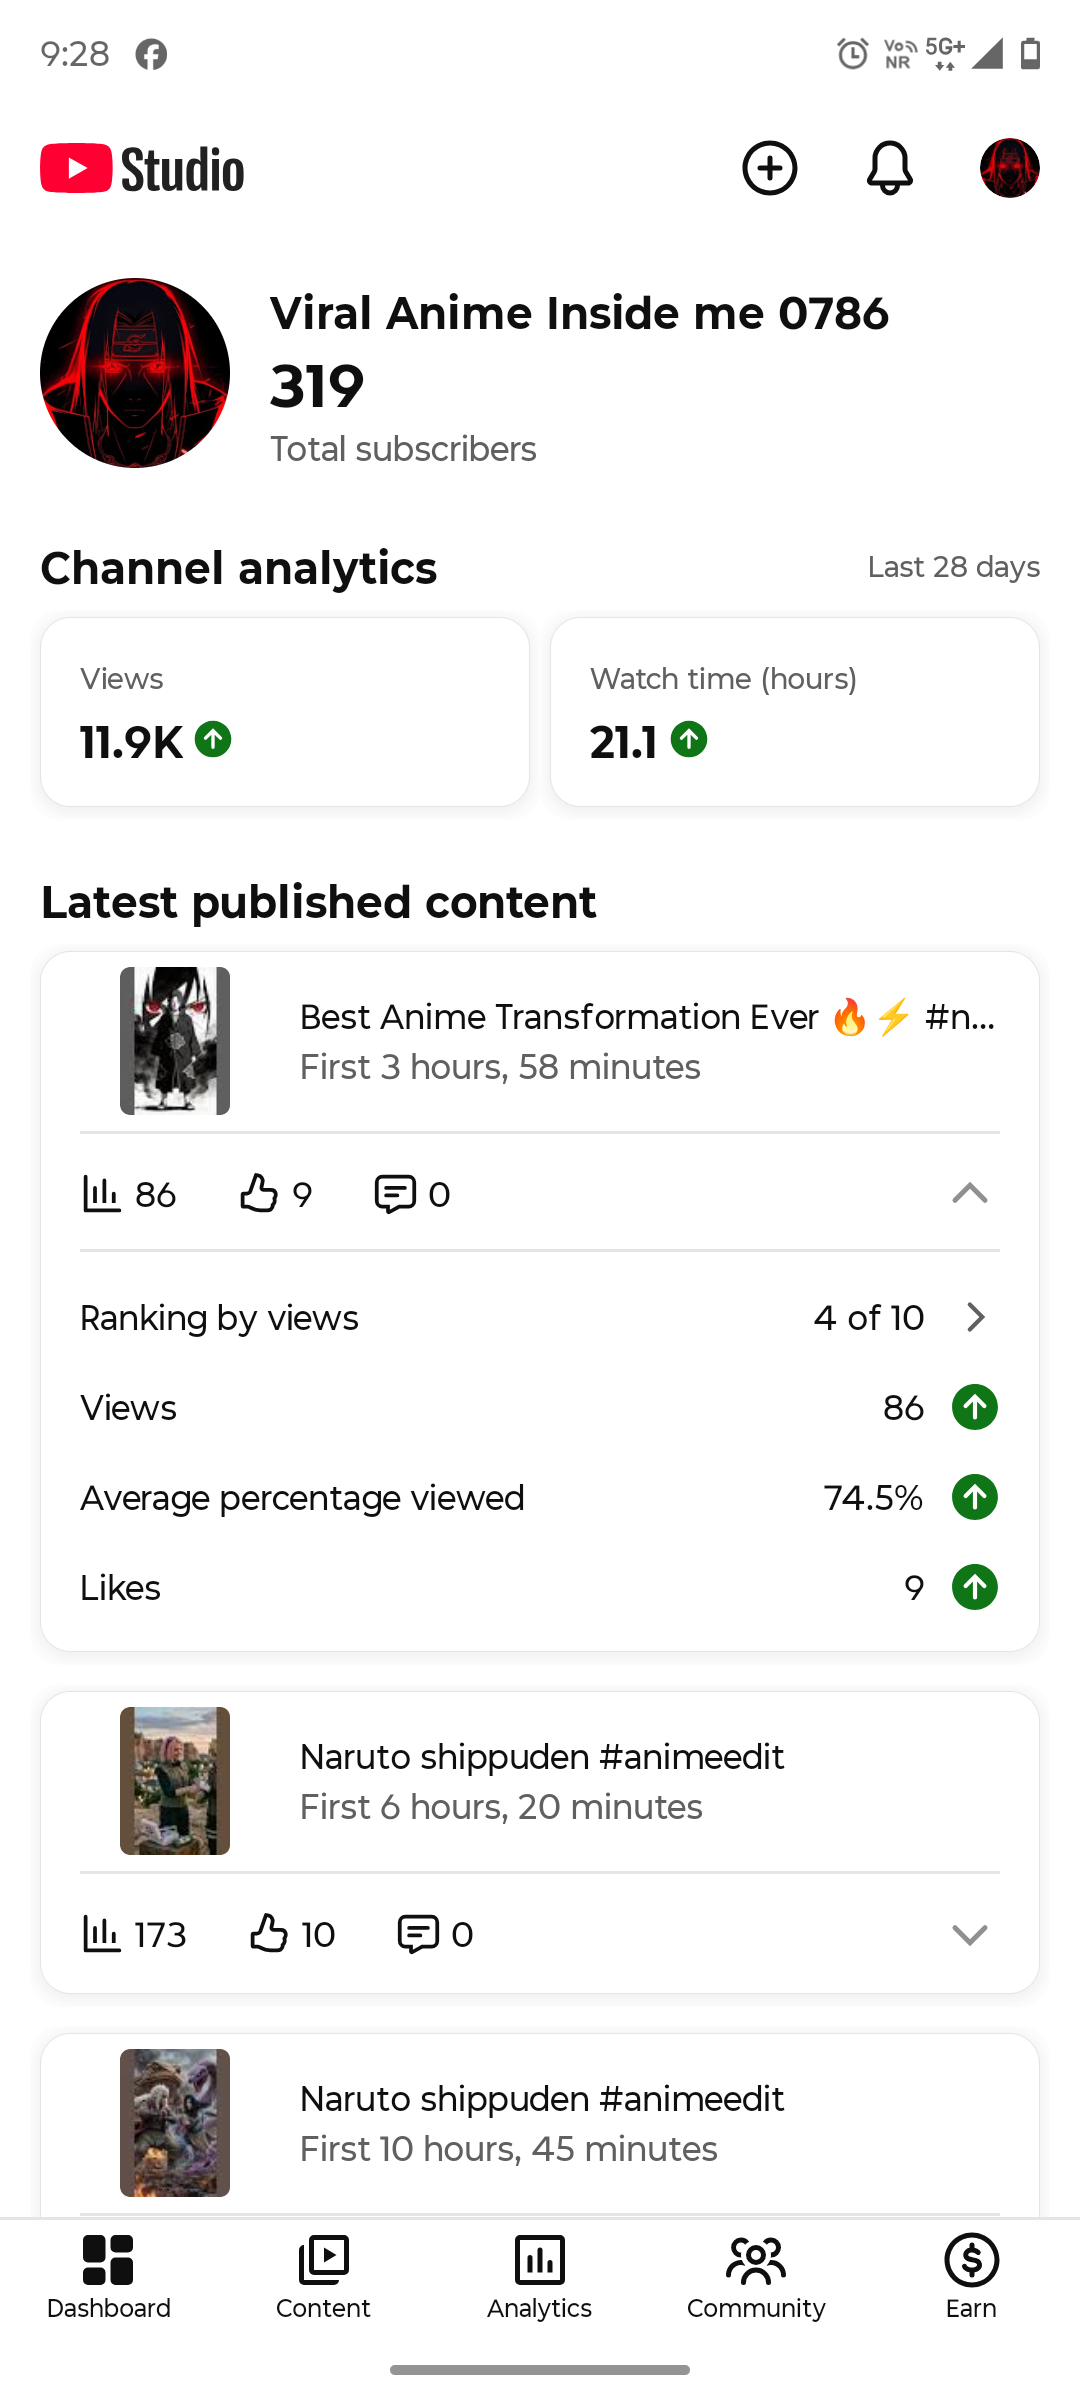This screenshot has width=1080, height=2400.
Task: Open account avatar in top bar
Action: [1009, 168]
